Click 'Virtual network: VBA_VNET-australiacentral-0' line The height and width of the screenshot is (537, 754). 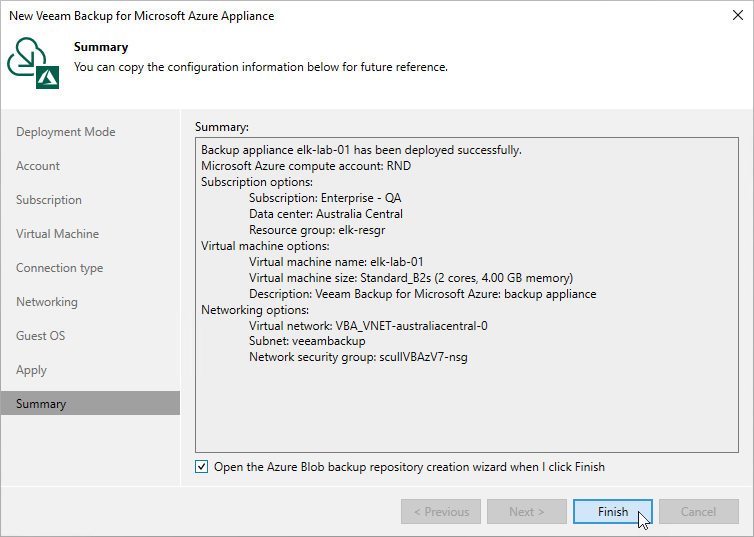[368, 326]
